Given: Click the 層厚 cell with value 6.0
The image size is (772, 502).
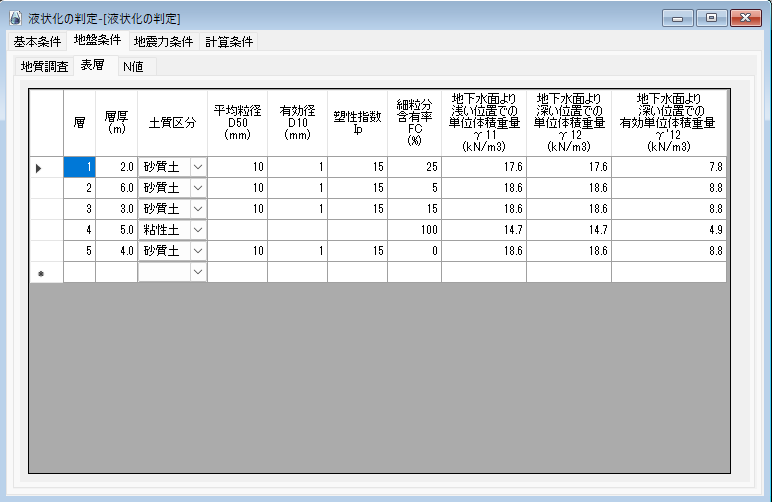Looking at the screenshot, I should tap(116, 188).
